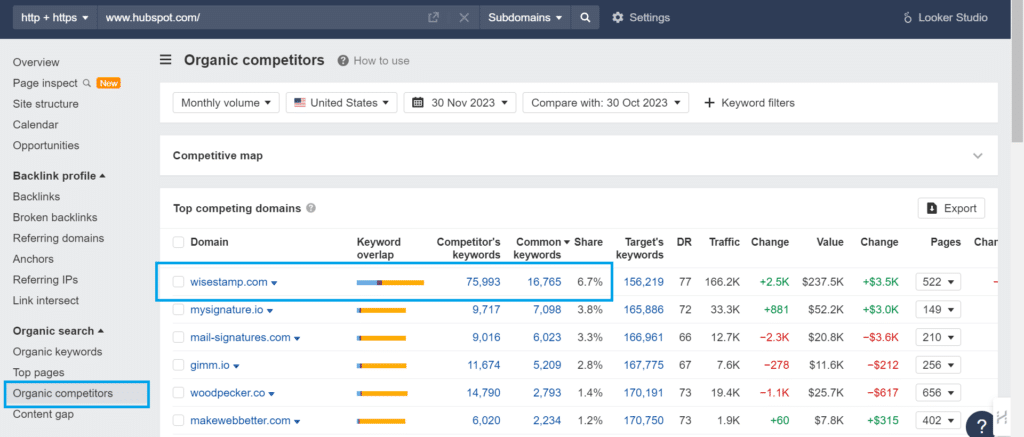Open wisestamp.com Pages 522 dropdown
This screenshot has height=437, width=1024.
click(938, 282)
